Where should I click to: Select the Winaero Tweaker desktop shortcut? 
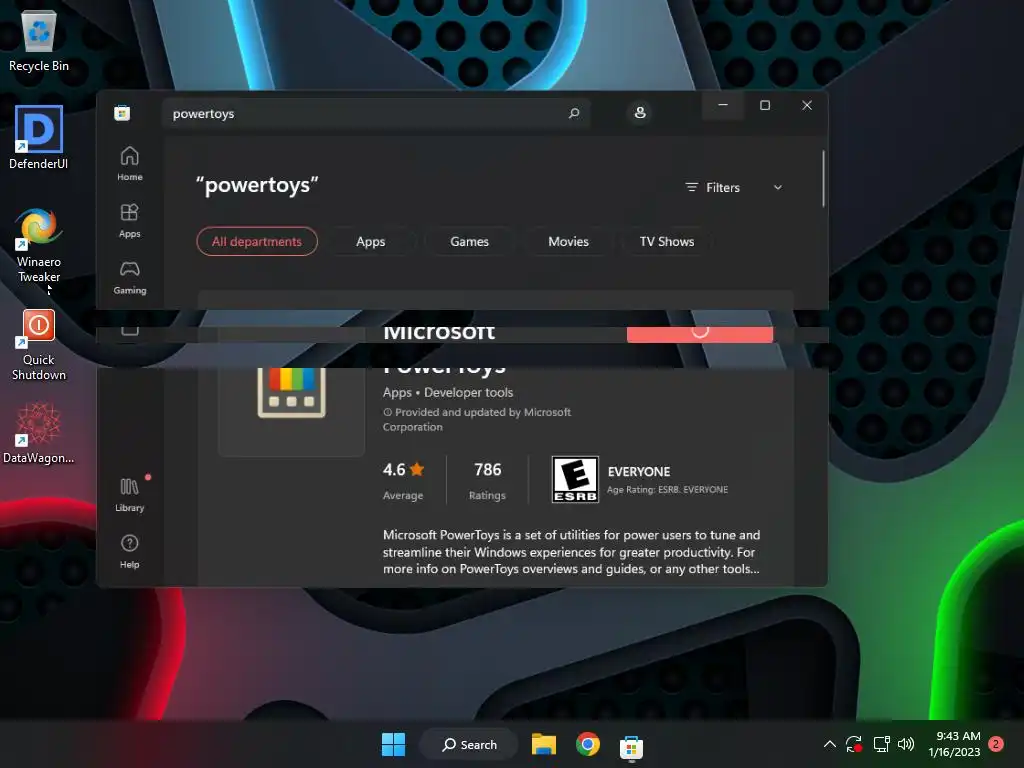tap(39, 245)
